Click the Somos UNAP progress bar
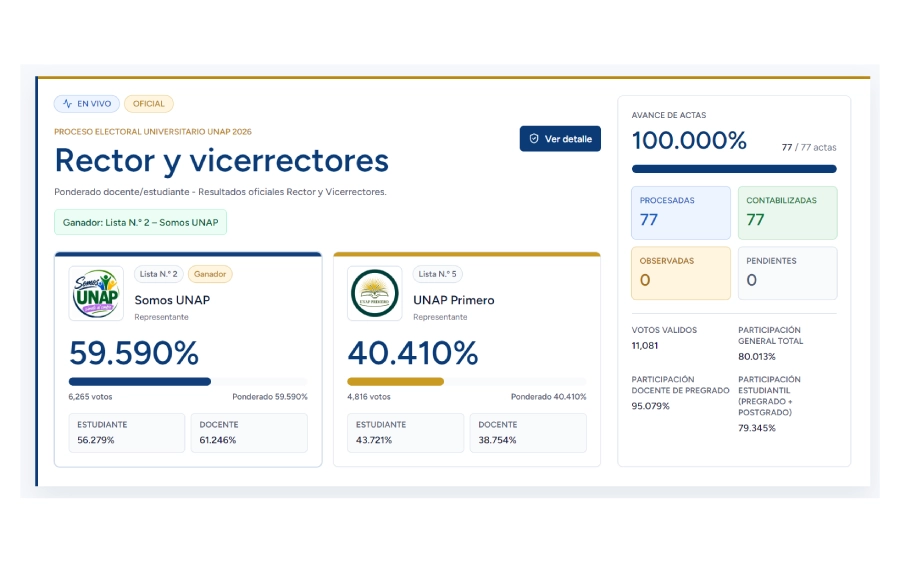 pyautogui.click(x=188, y=382)
